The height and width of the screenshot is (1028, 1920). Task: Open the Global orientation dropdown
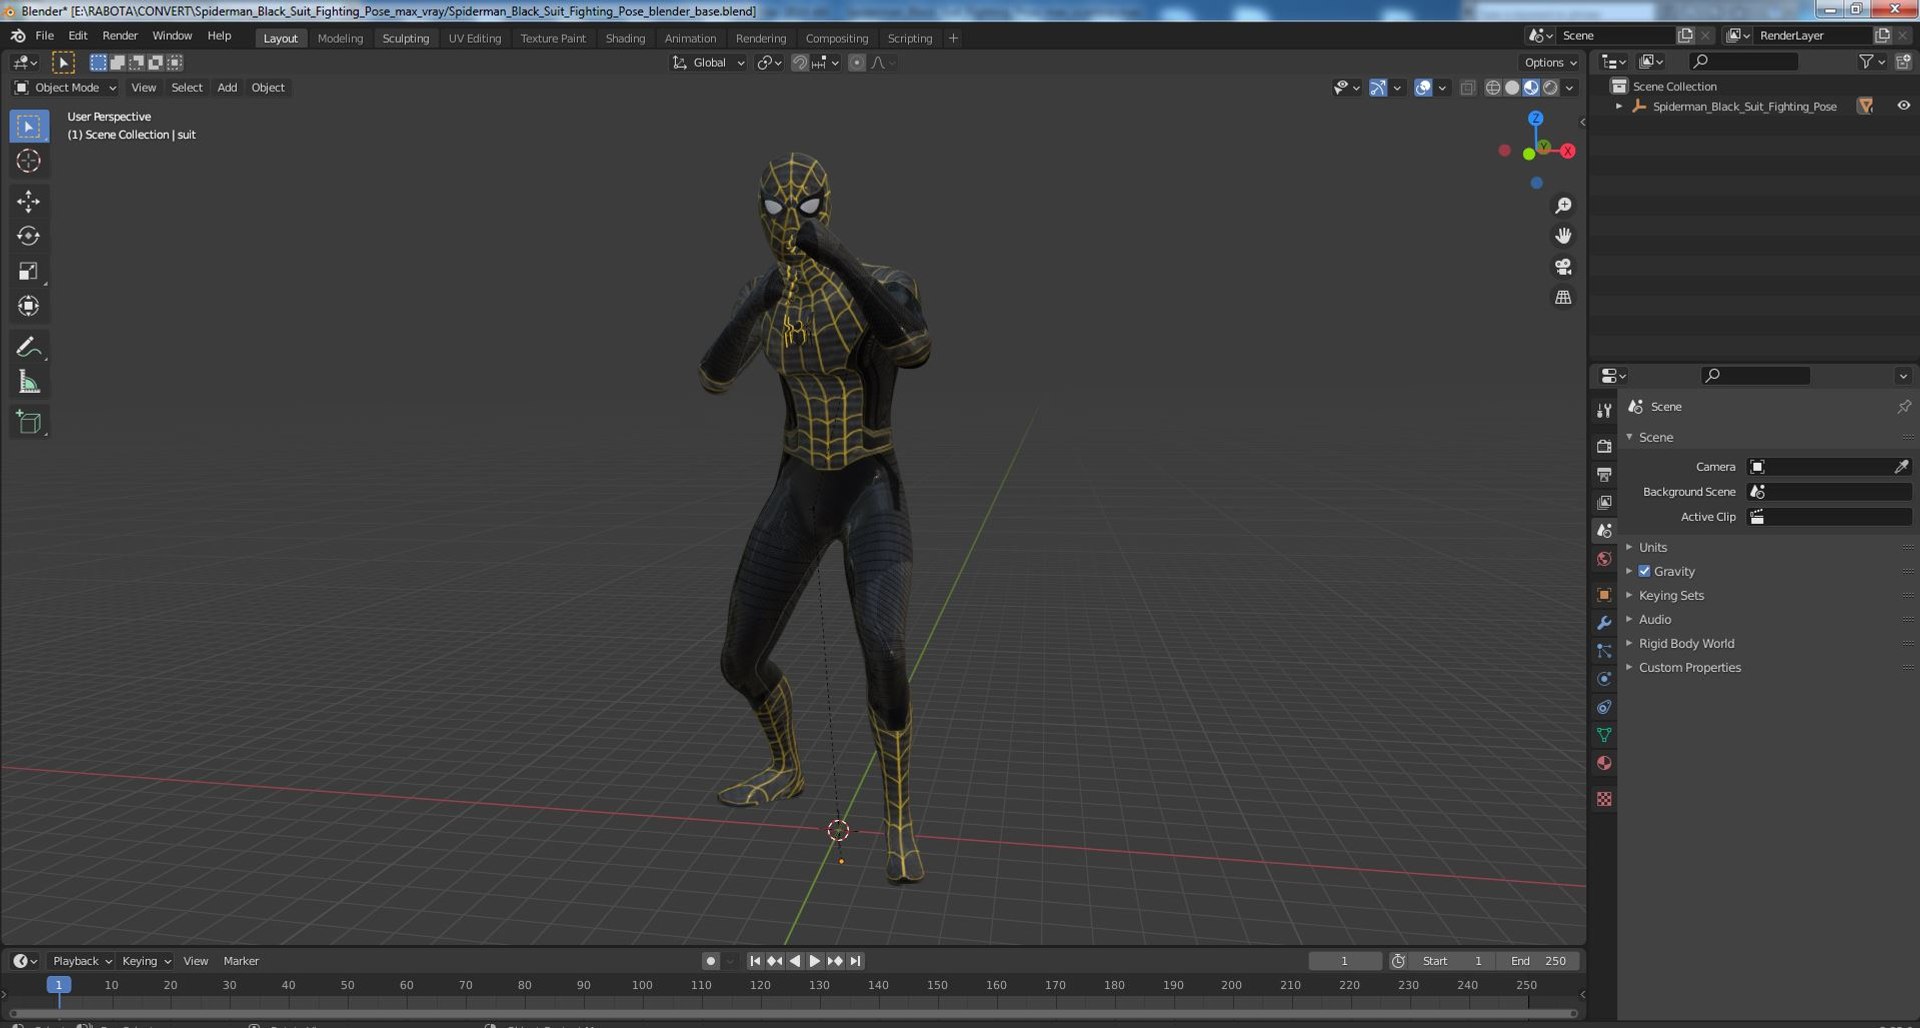tap(709, 63)
